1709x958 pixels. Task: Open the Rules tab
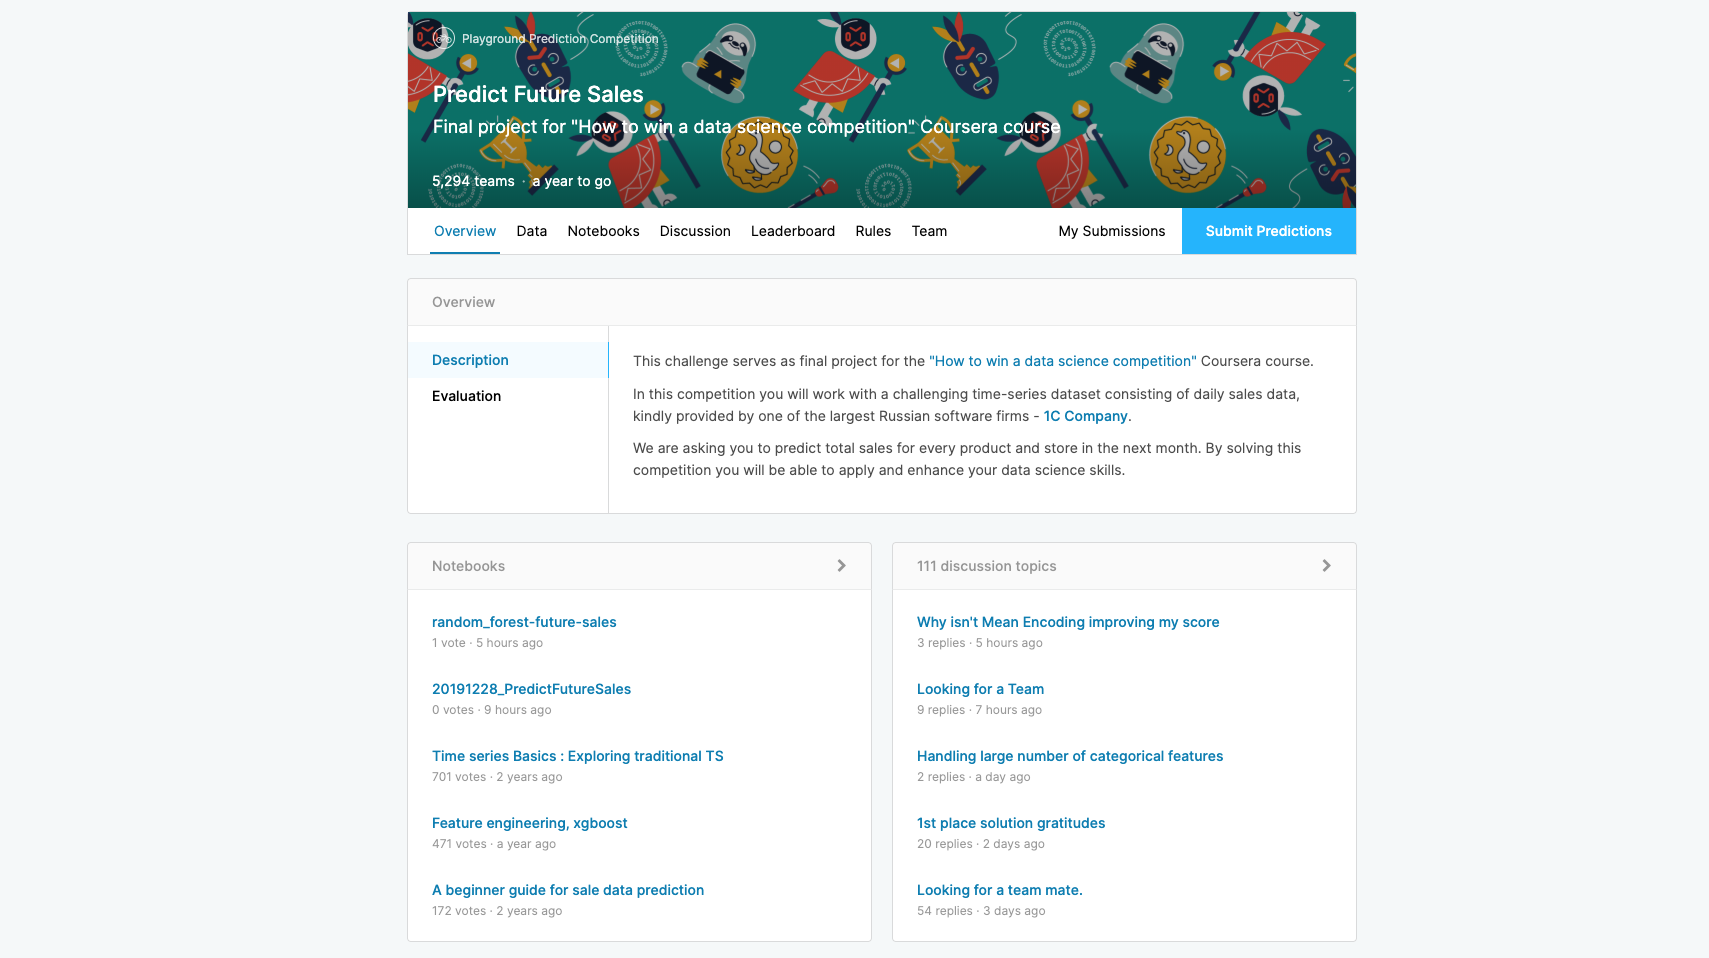(x=873, y=231)
